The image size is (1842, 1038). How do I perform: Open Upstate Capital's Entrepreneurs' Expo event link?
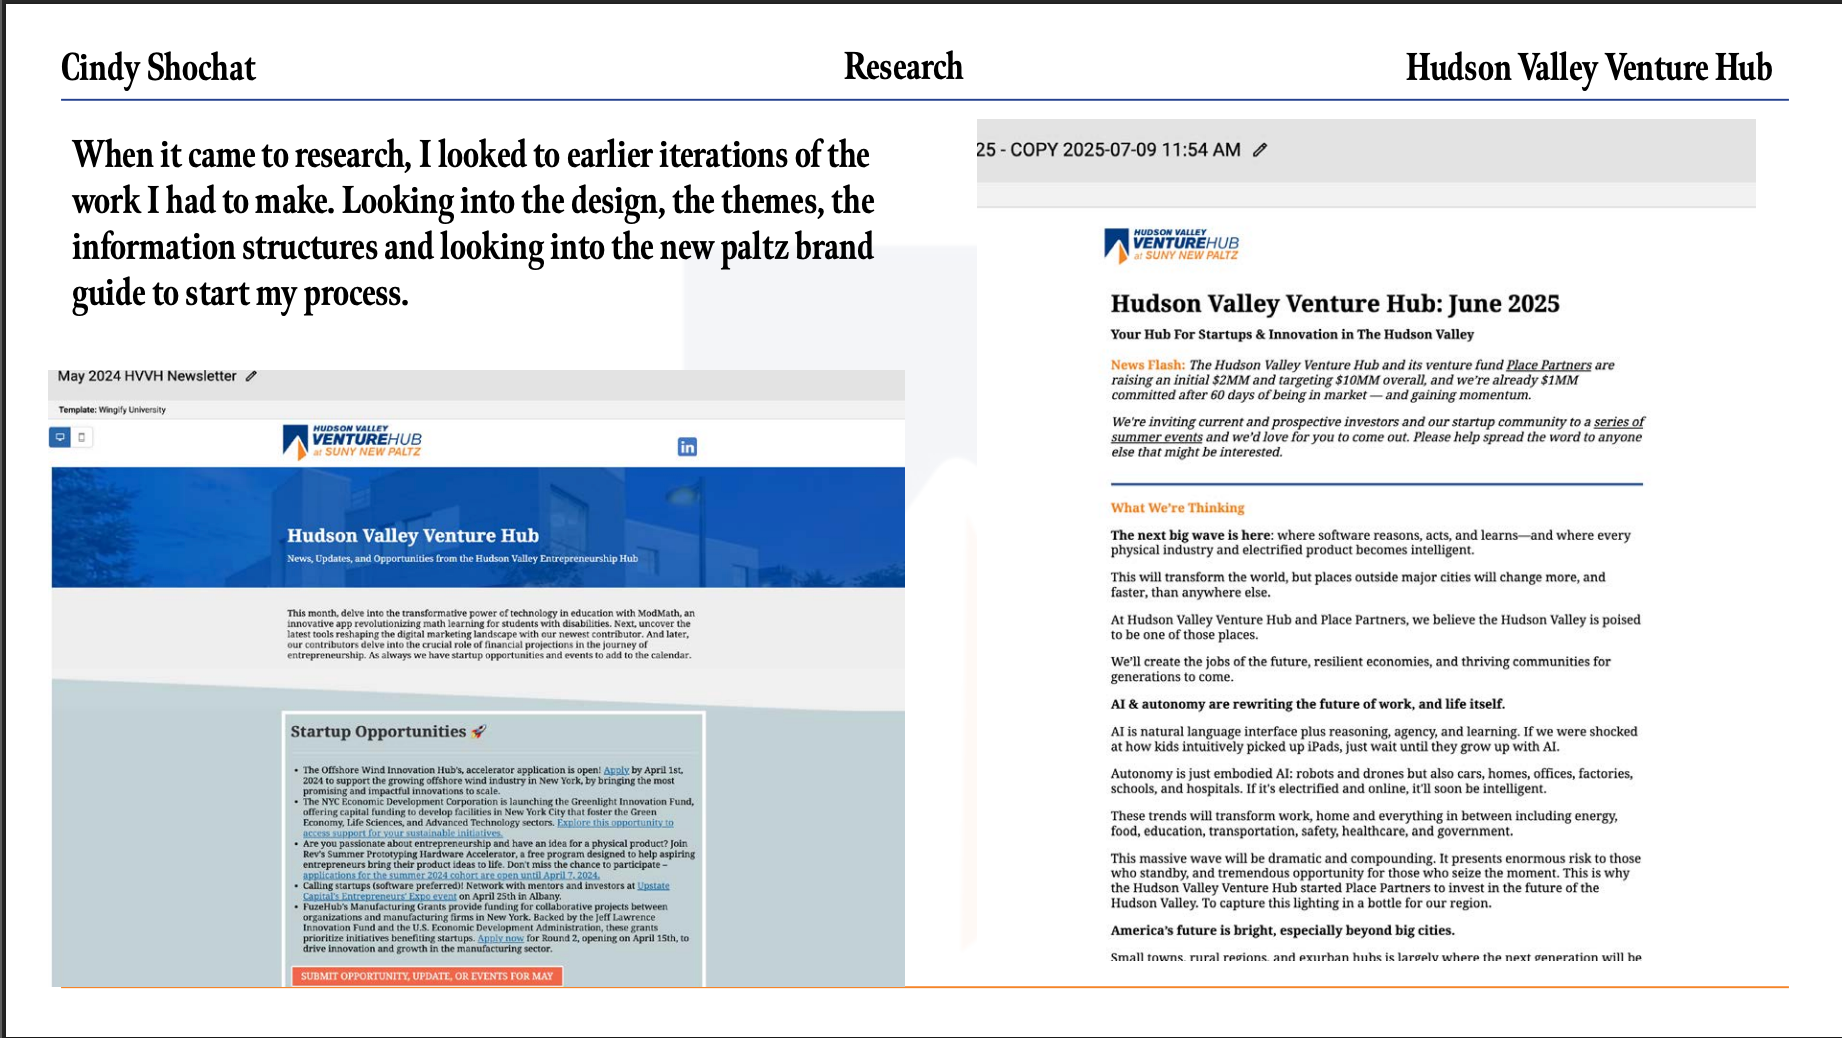tap(486, 891)
